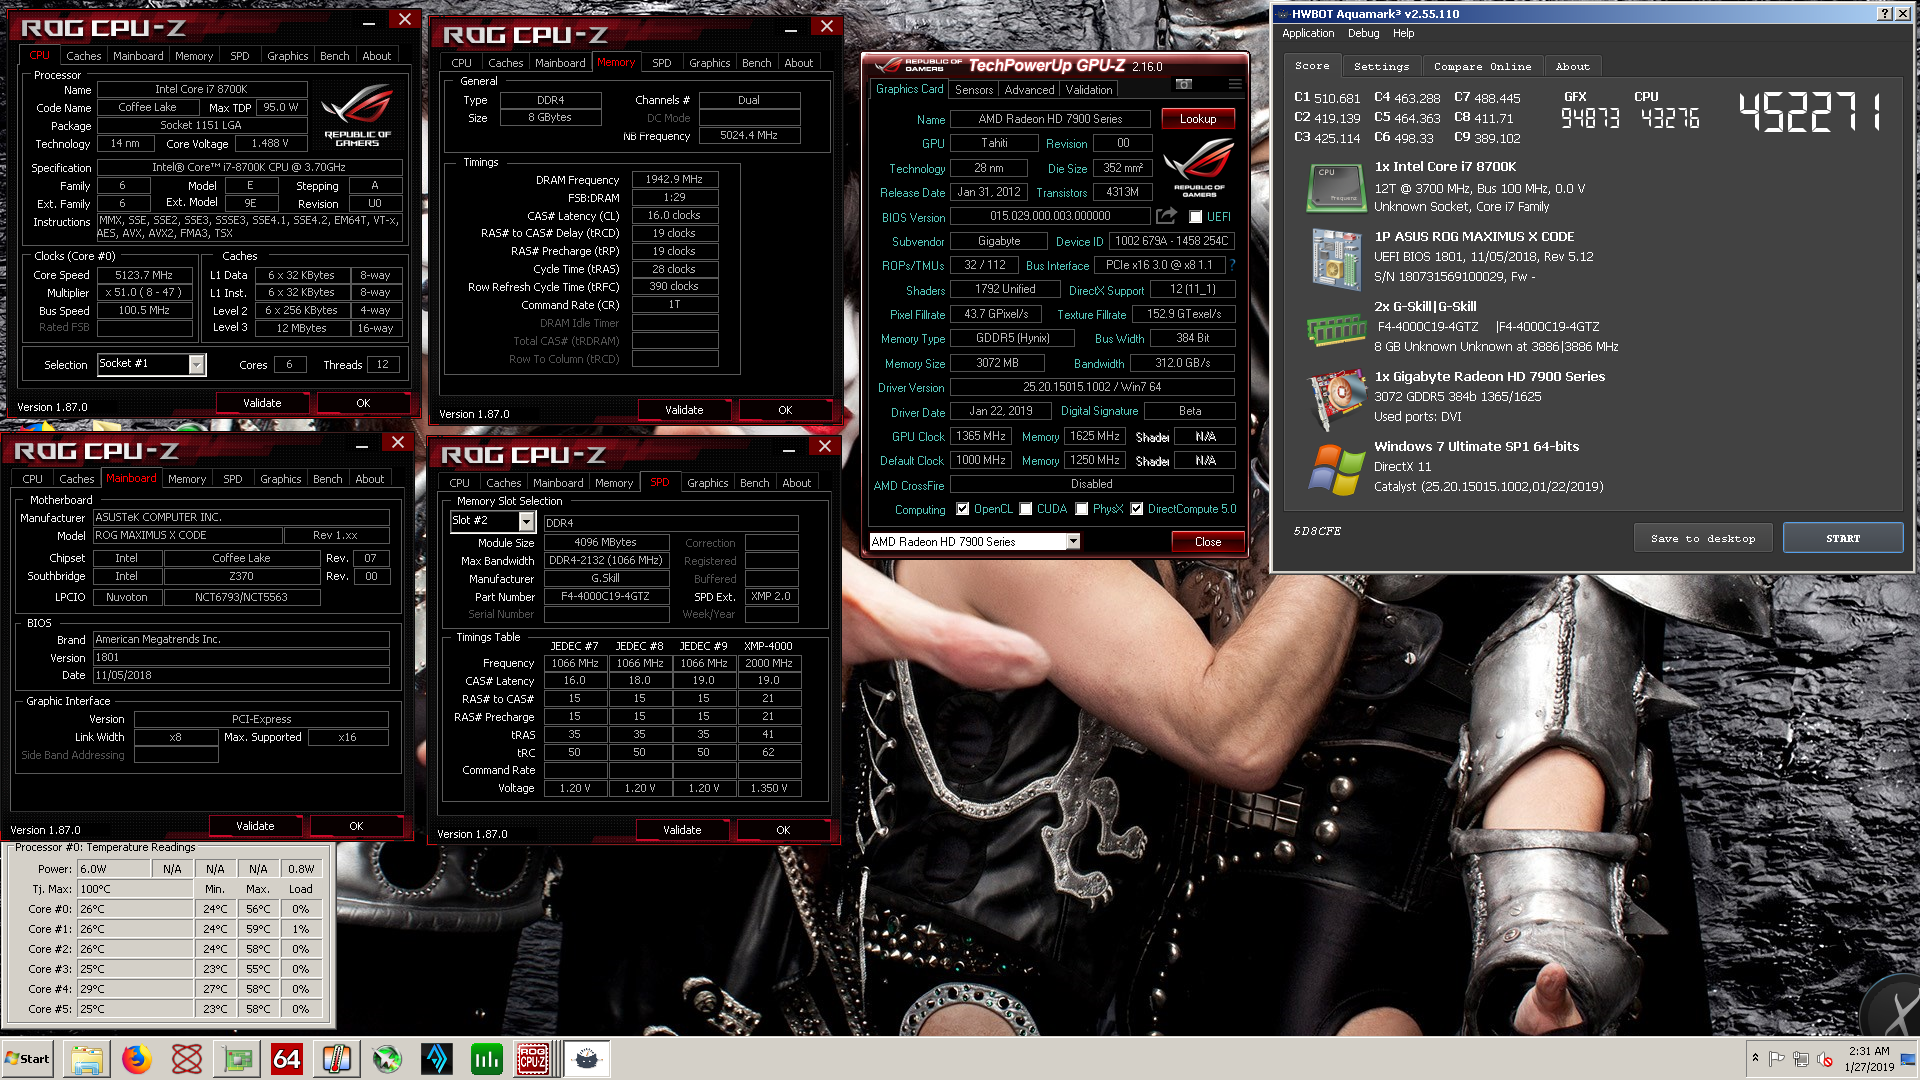
Task: Expand hidden tray icons chevron
Action: click(x=1755, y=1059)
